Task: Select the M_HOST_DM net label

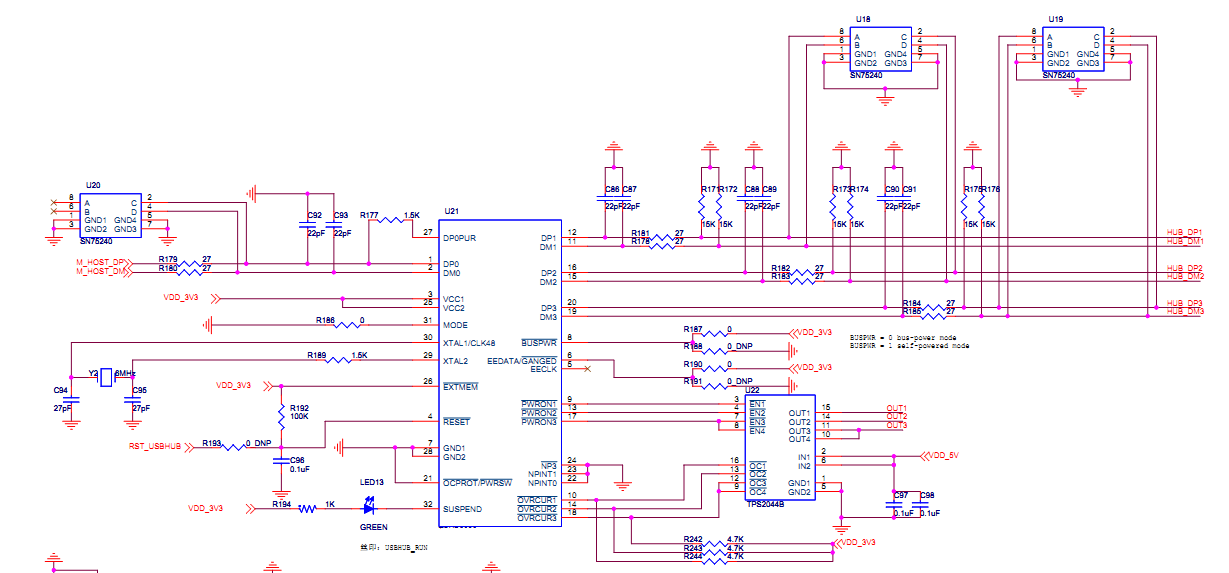Action: (102, 271)
